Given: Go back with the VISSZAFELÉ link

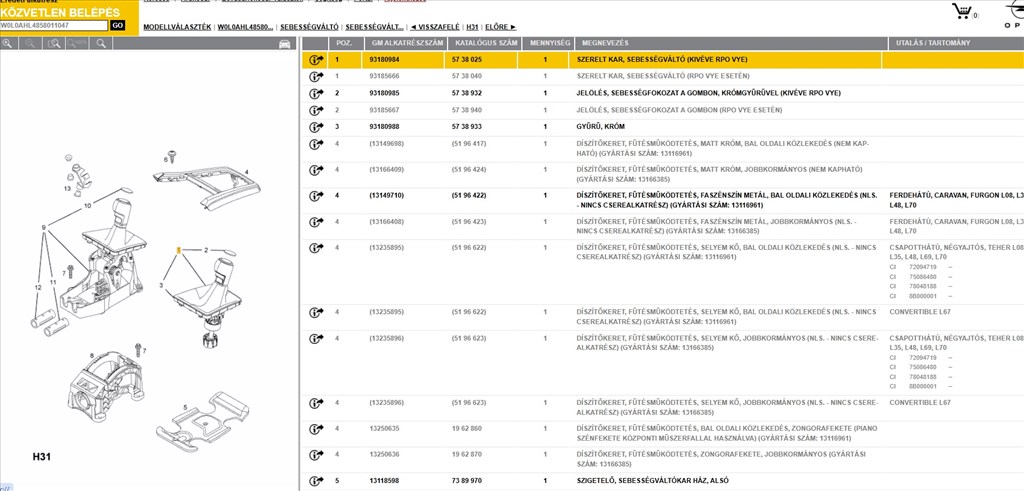Looking at the screenshot, I should [x=434, y=27].
